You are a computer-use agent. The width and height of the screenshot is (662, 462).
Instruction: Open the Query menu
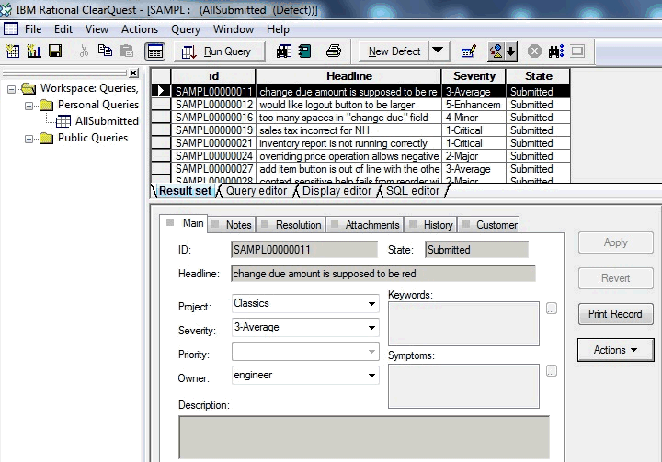[186, 29]
